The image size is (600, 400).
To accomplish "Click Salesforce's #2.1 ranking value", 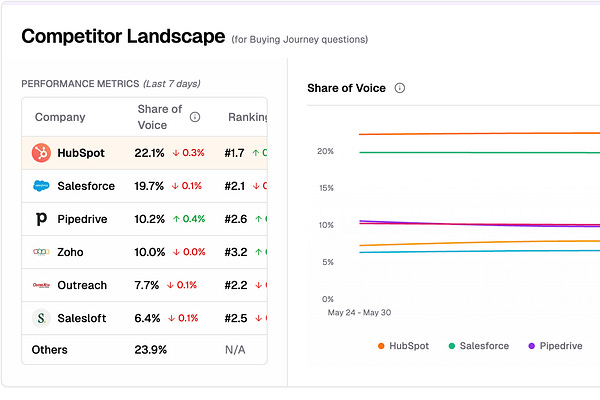I will (x=235, y=186).
